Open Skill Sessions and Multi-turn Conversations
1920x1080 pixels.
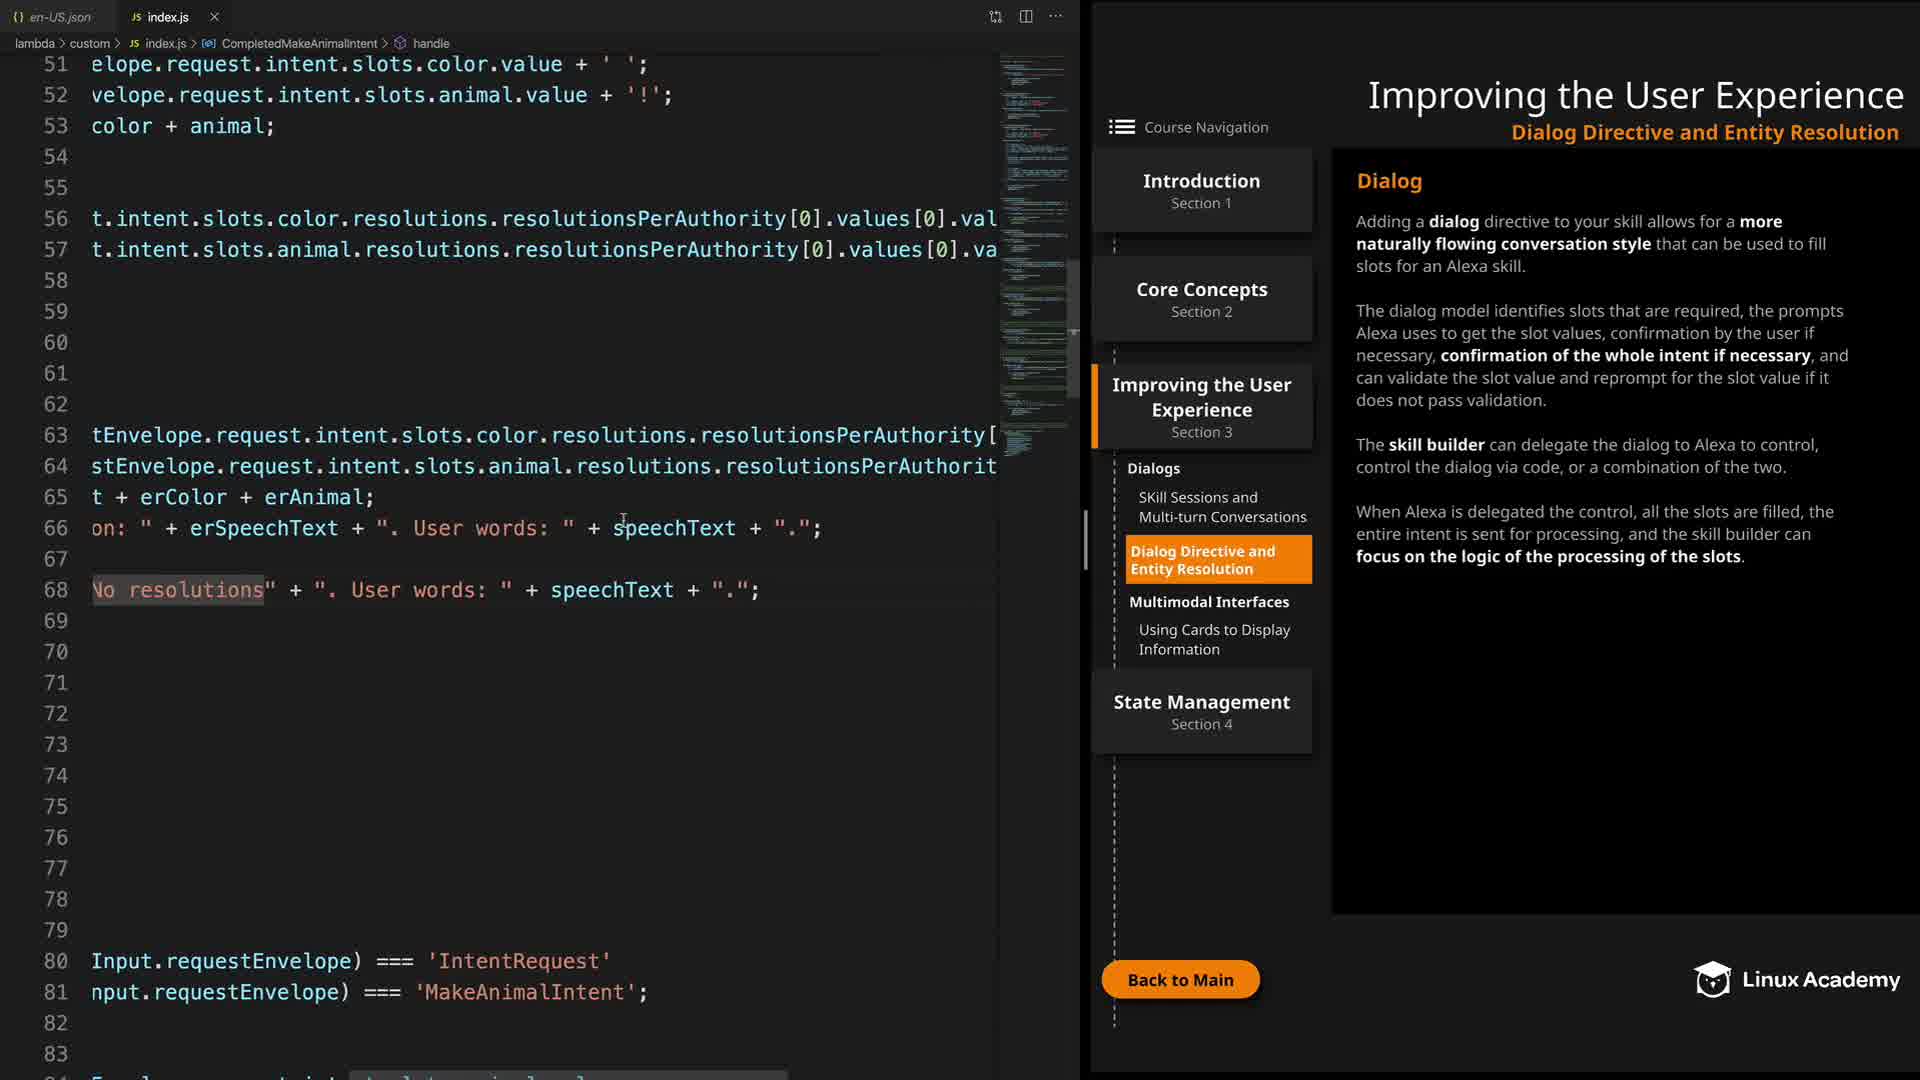(x=1221, y=507)
